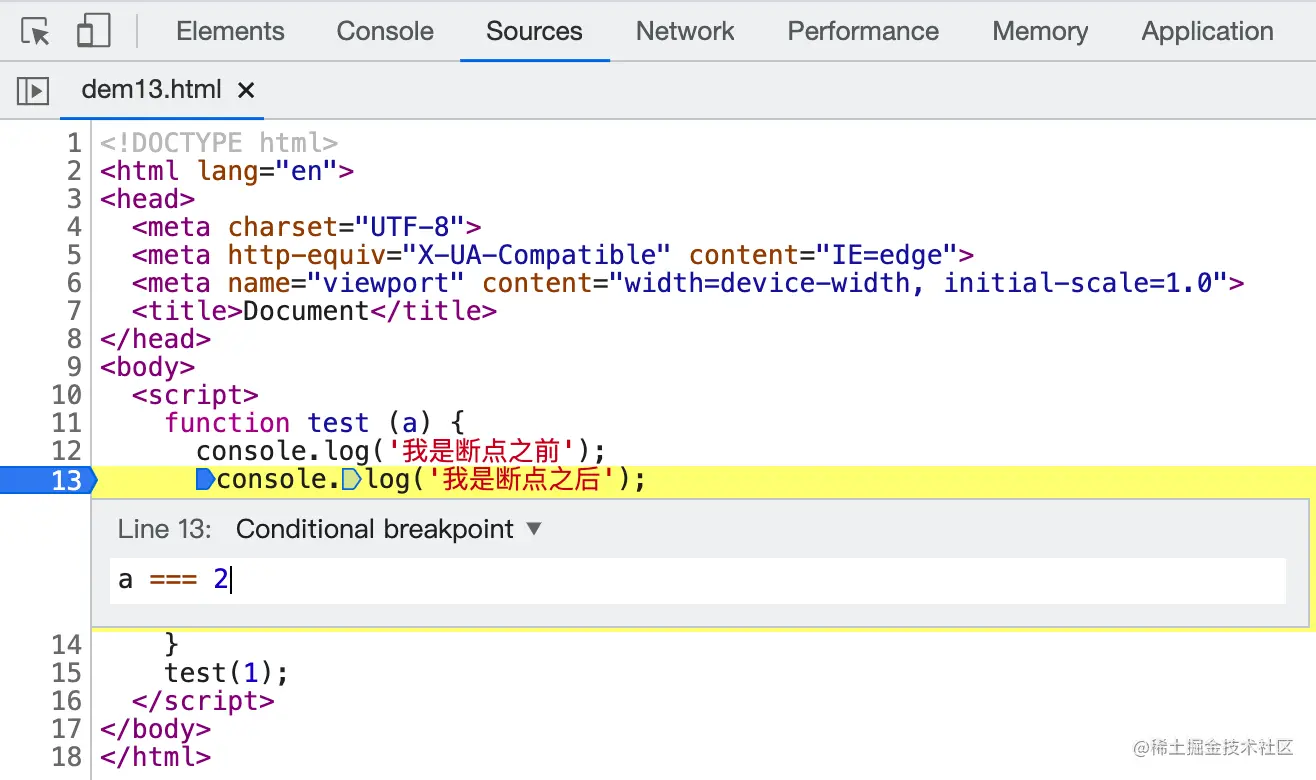Screen dimensions: 1316x780
Task: Click the '<title>Document</title>' line
Action: click(x=314, y=311)
